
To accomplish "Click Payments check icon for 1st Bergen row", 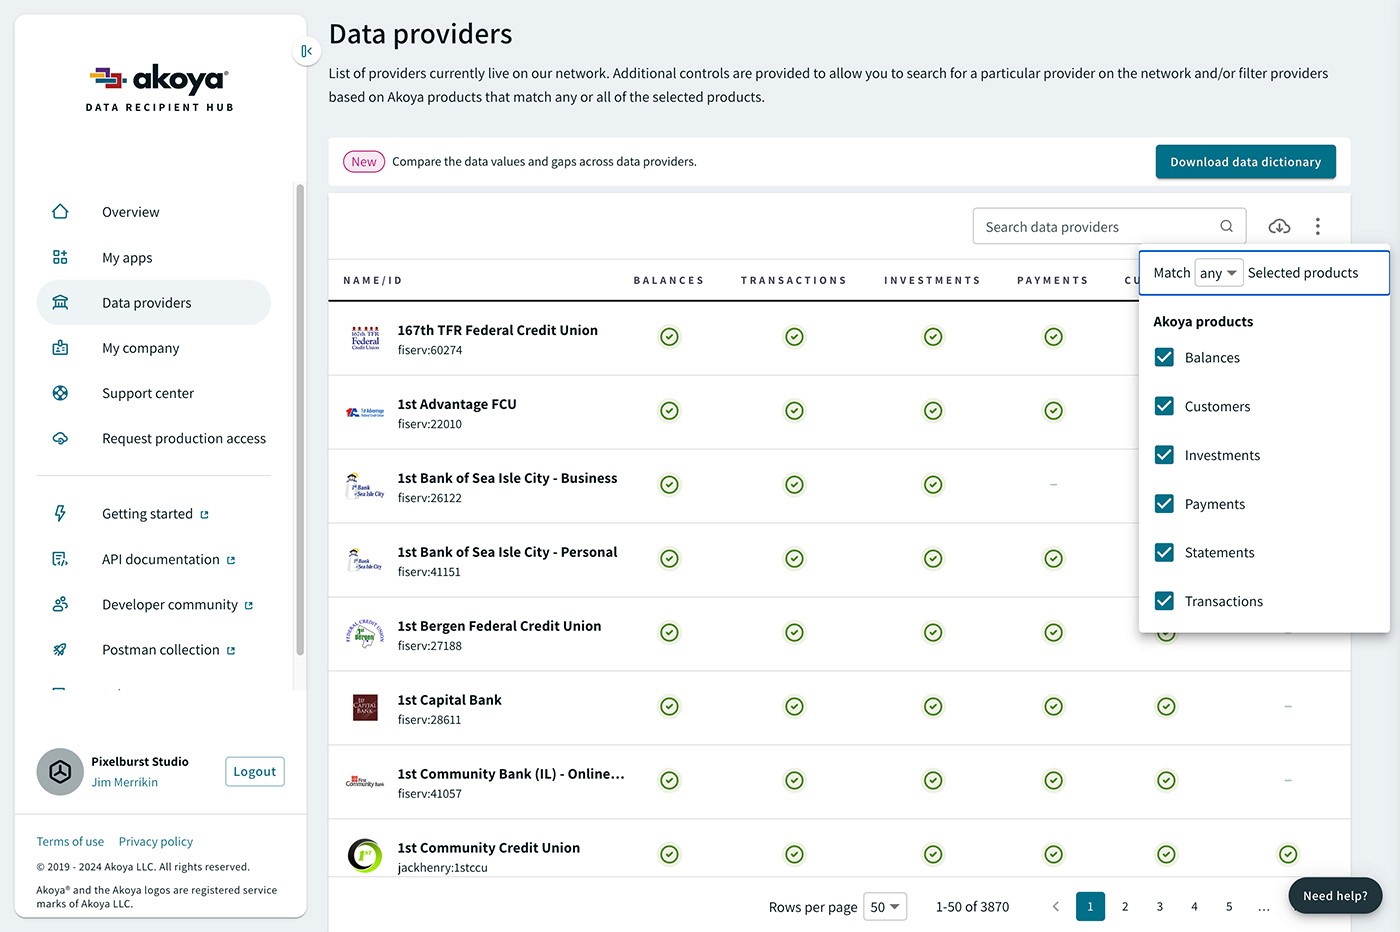I will 1053,633.
